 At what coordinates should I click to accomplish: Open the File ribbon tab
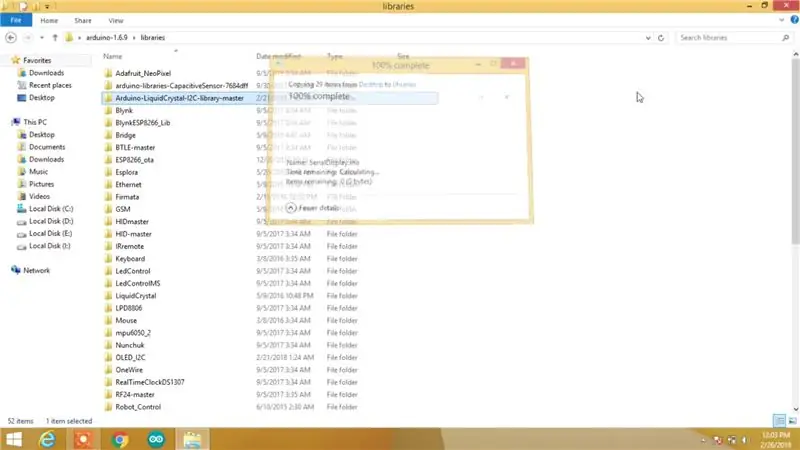click(x=16, y=20)
